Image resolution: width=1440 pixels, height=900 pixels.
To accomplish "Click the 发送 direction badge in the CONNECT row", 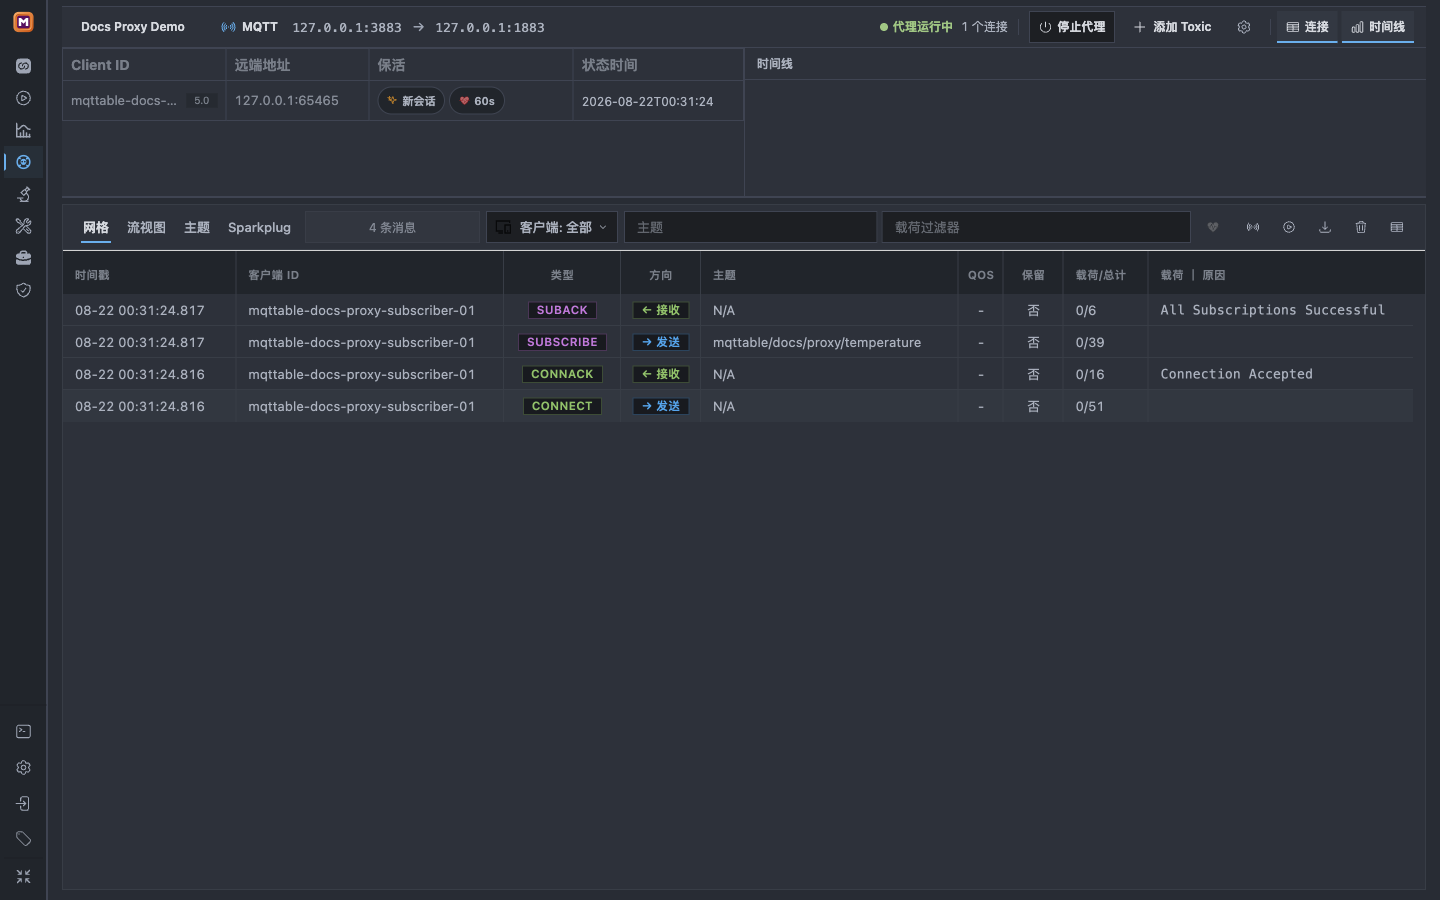I will [x=661, y=406].
